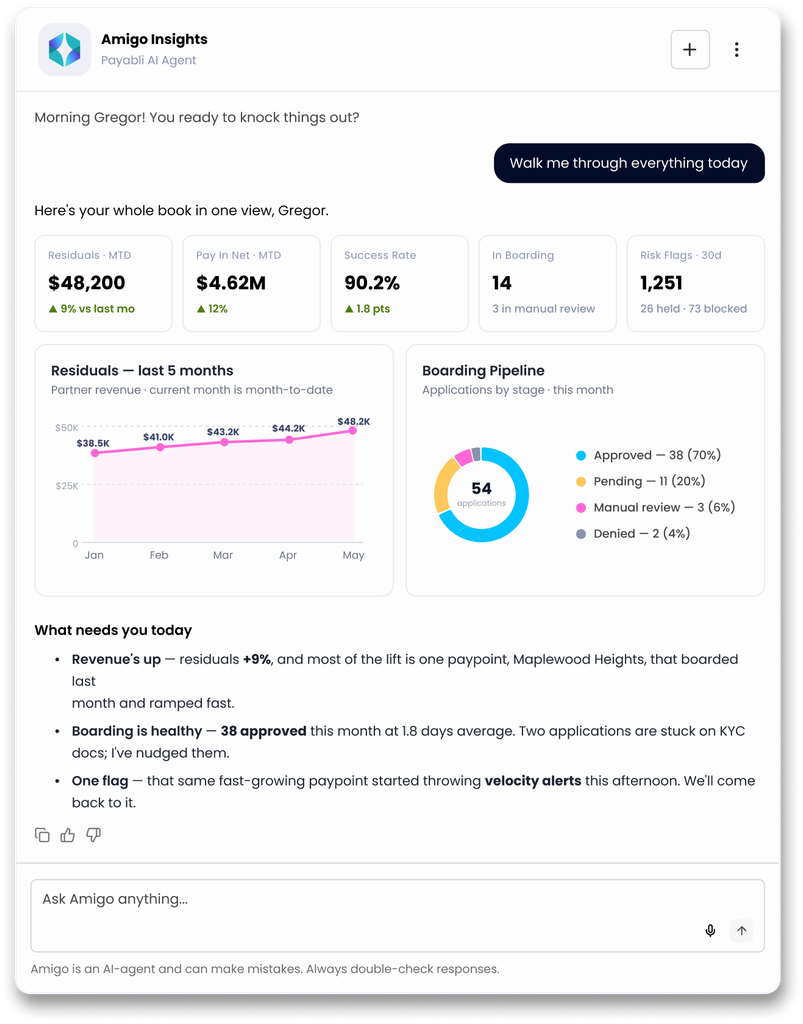The image size is (803, 1024).
Task: Select the Feb $41.0K data point
Action: click(x=160, y=447)
